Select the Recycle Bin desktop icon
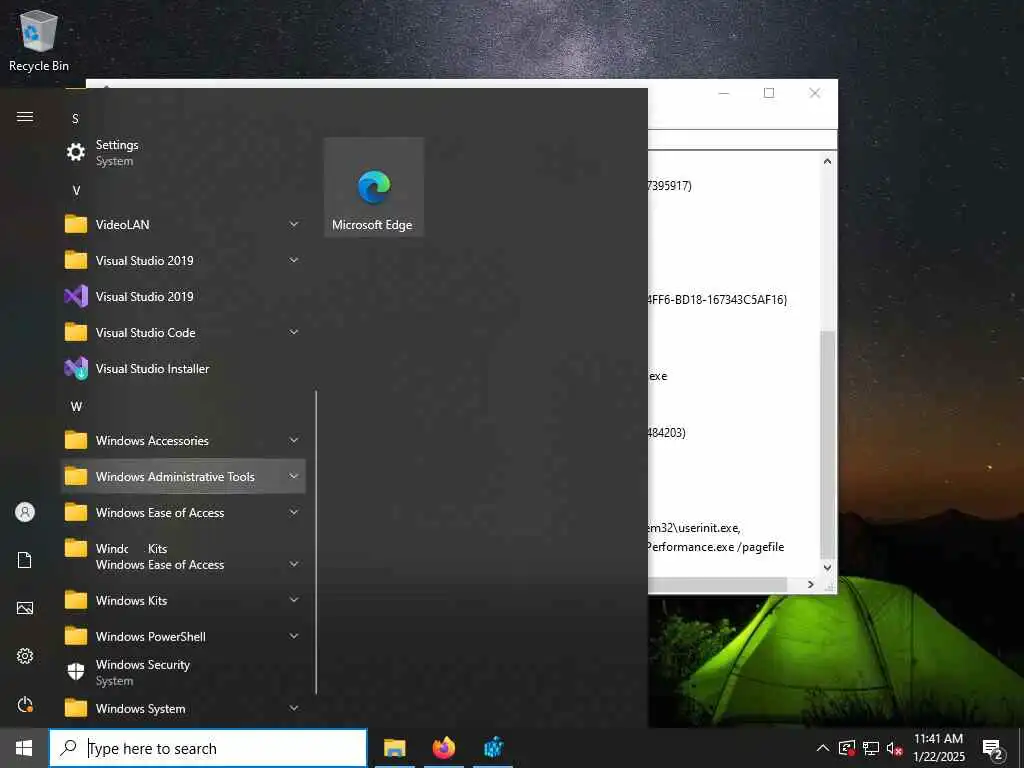Viewport: 1024px width, 768px height. [x=39, y=40]
